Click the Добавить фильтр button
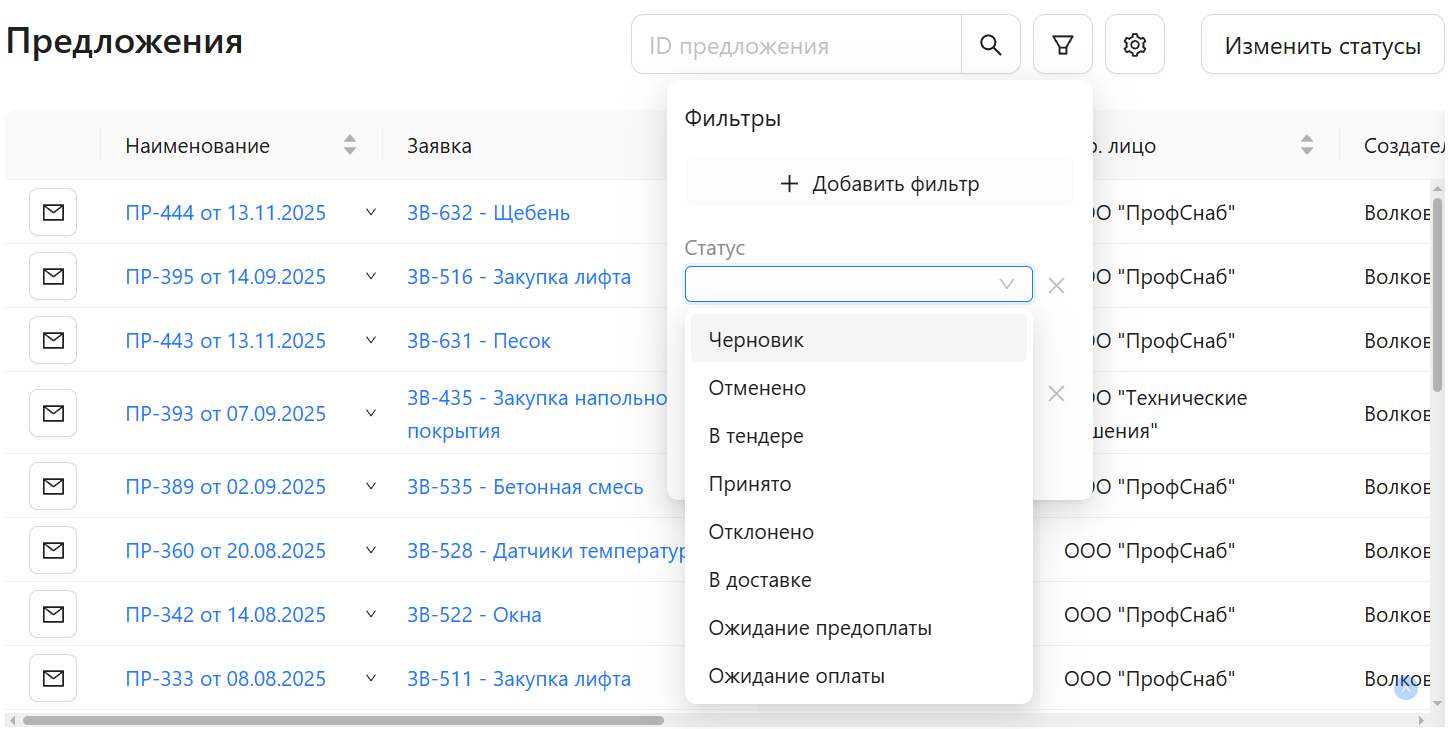The width and height of the screenshot is (1450, 729). (x=879, y=183)
